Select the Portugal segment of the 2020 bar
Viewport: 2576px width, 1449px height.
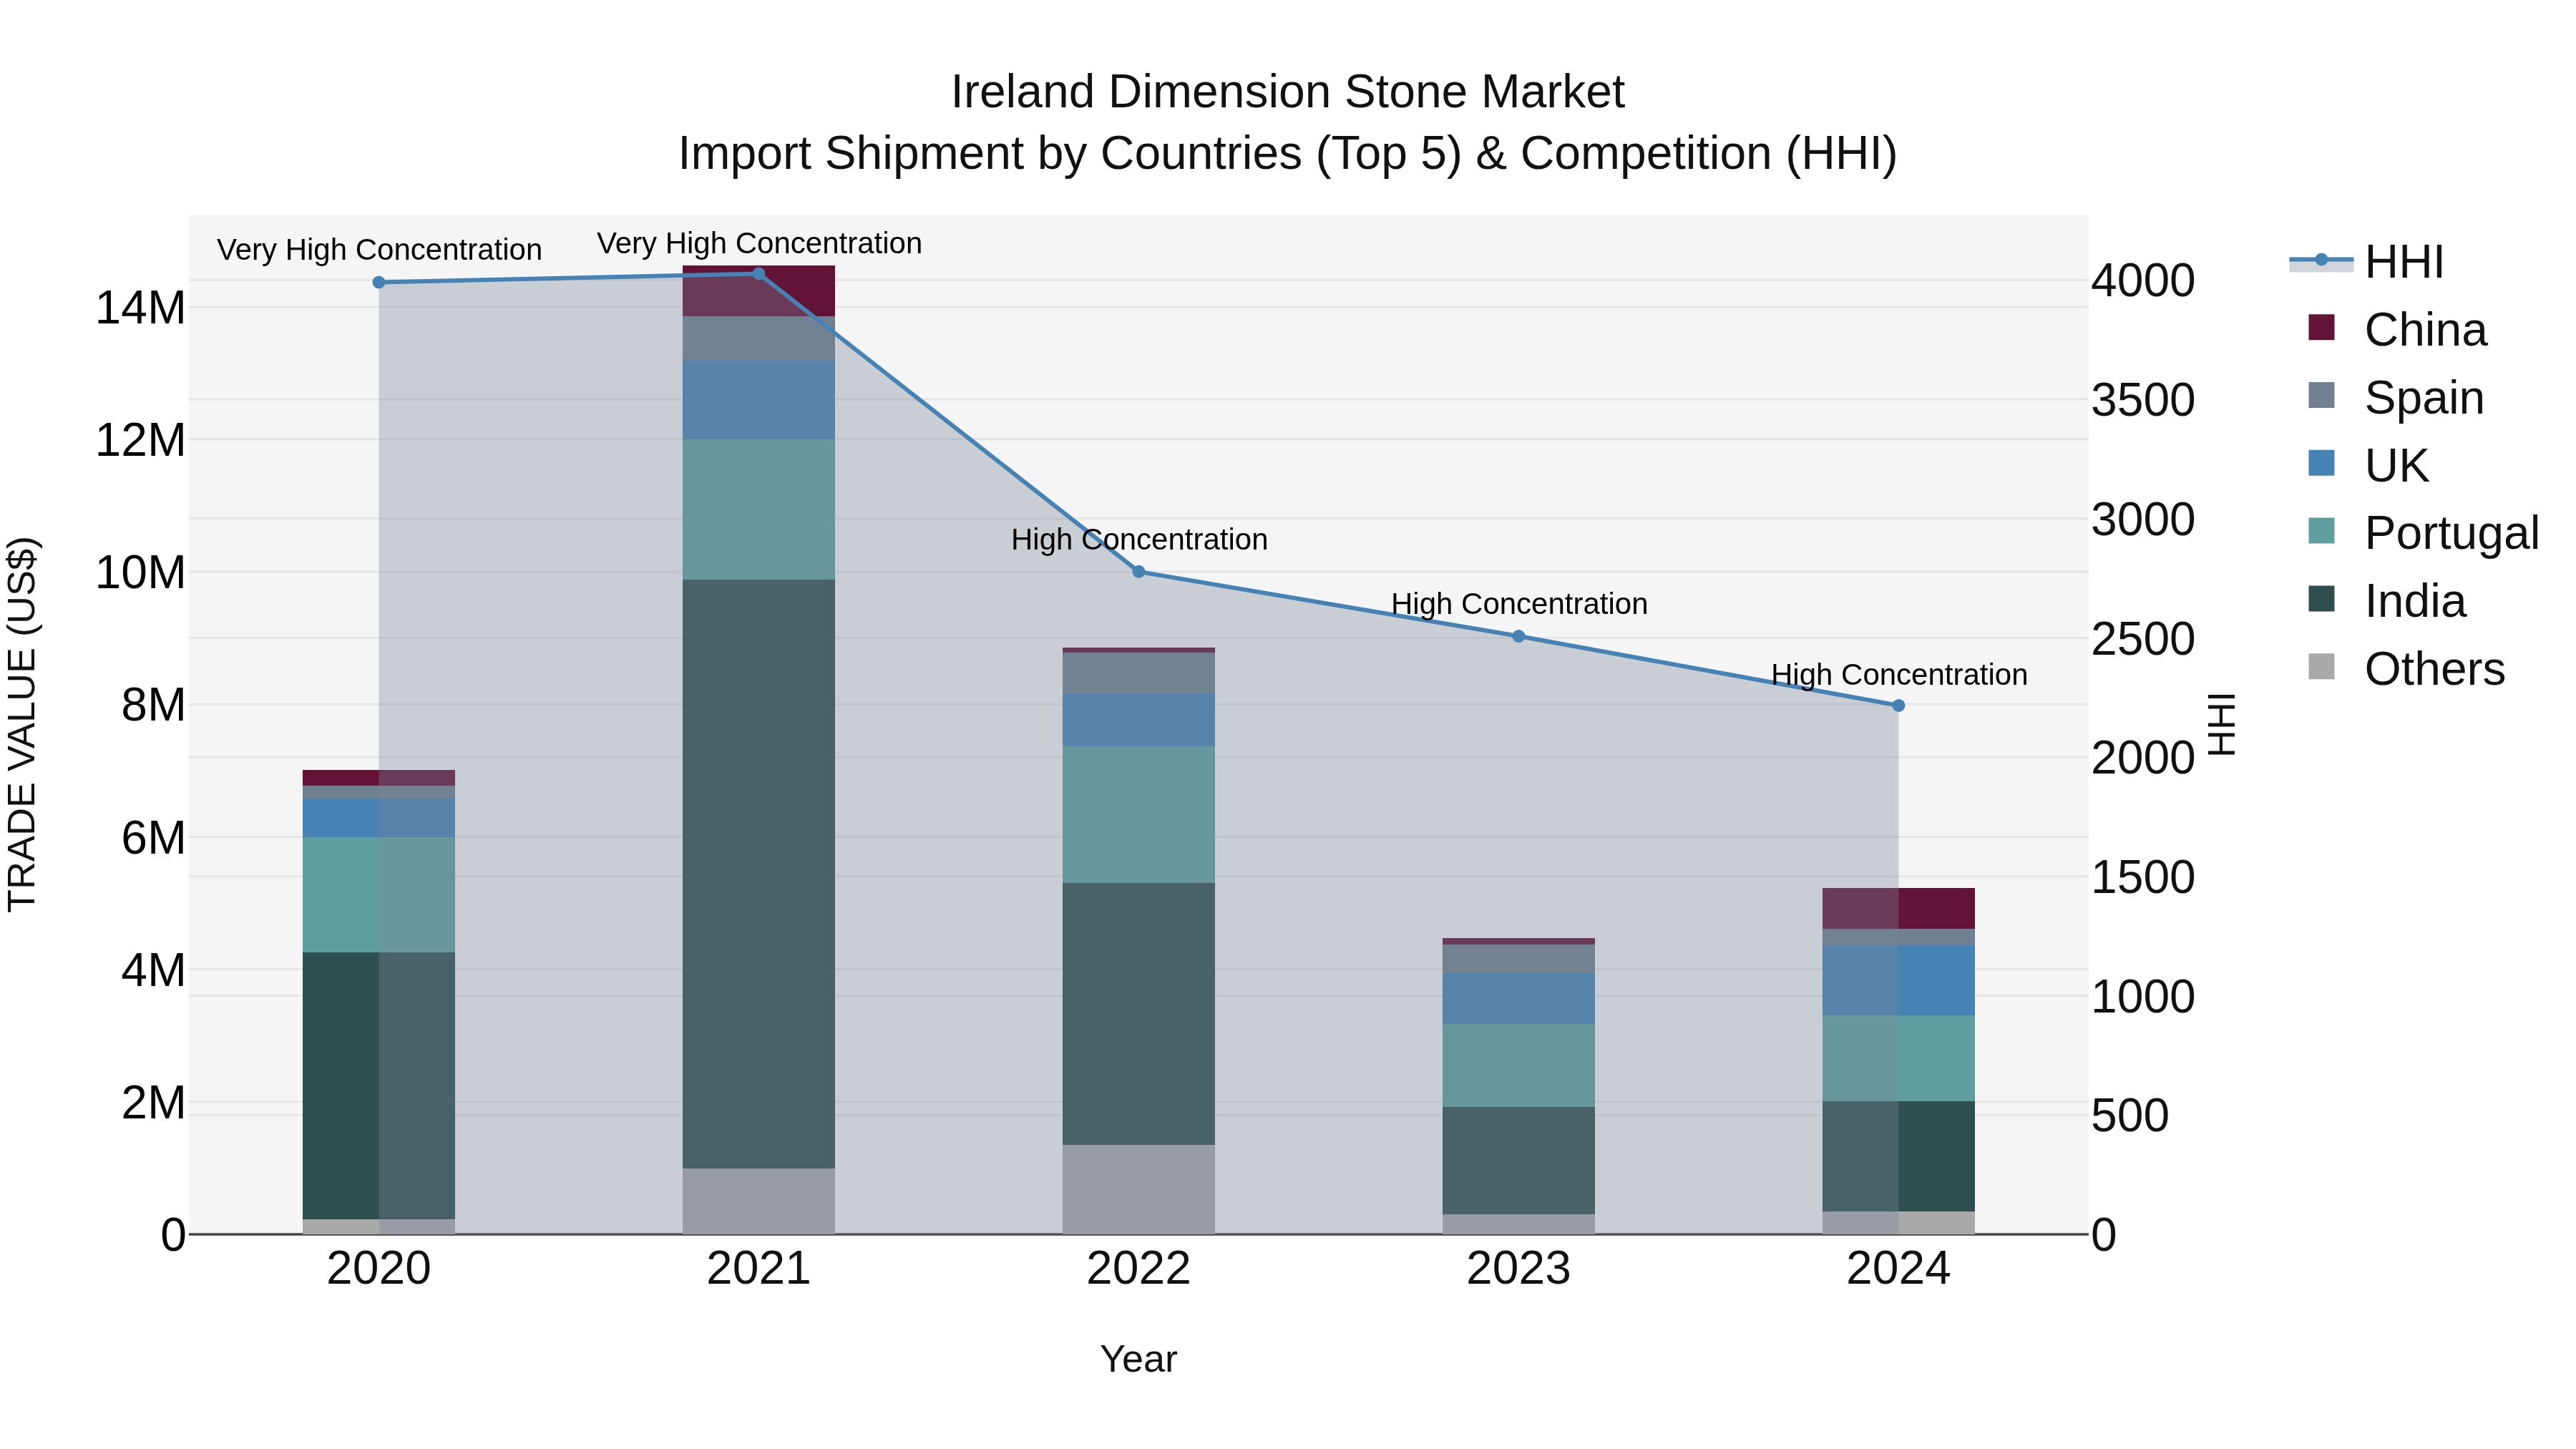(x=379, y=895)
